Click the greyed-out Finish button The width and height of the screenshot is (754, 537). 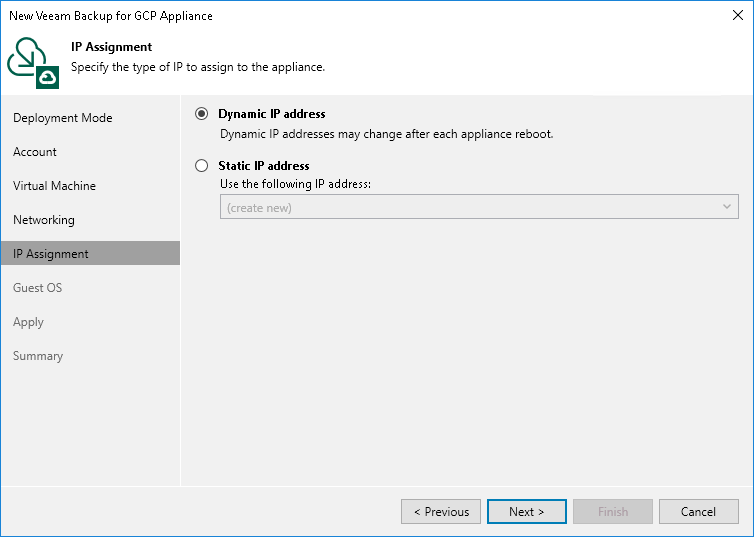pyautogui.click(x=613, y=512)
